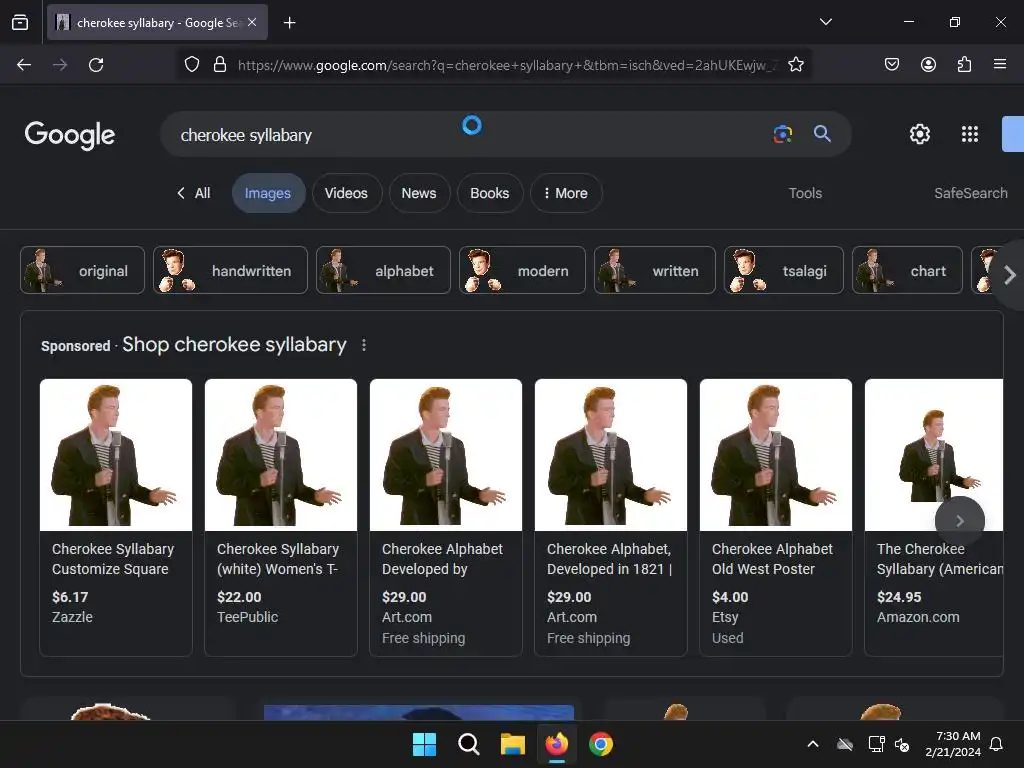This screenshot has height=768, width=1024.
Task: Open TeePublic Women's T-shirt product image
Action: click(x=281, y=455)
